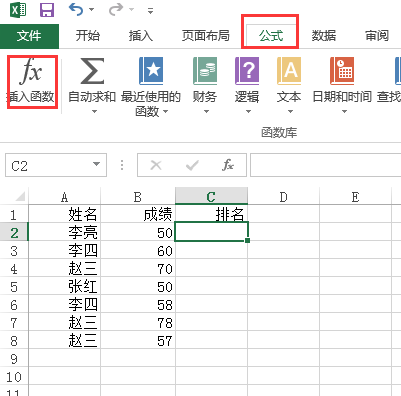
Task: Undo the last action
Action: coord(76,10)
